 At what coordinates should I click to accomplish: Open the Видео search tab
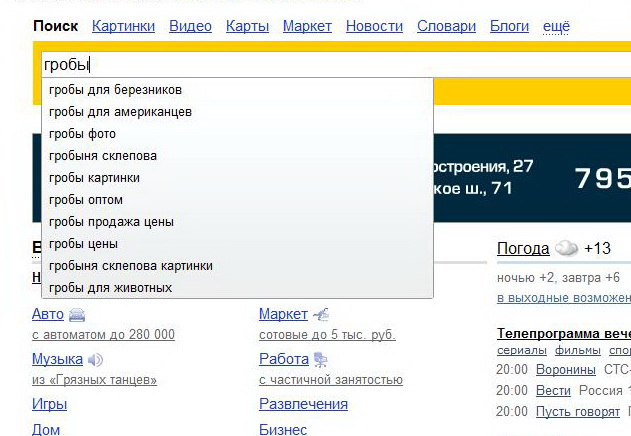(190, 26)
